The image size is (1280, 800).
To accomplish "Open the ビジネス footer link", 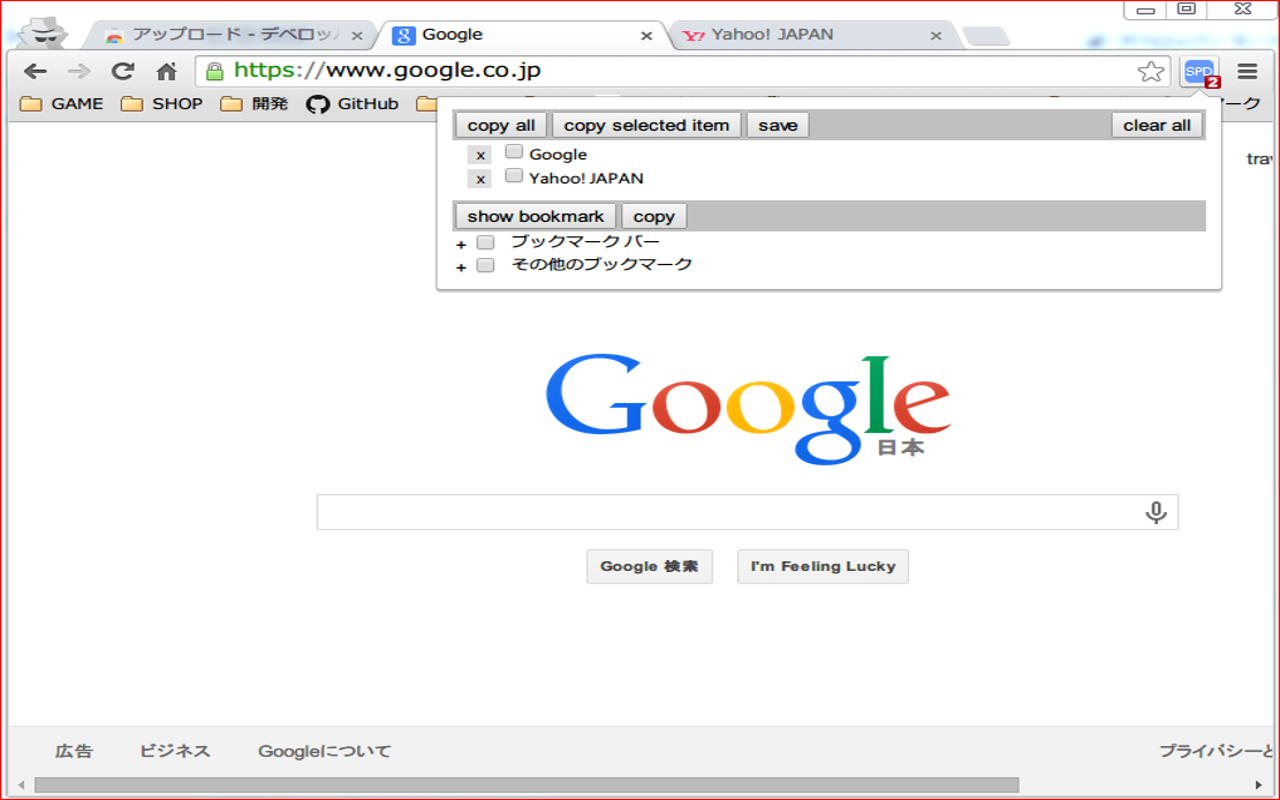I will [x=175, y=751].
